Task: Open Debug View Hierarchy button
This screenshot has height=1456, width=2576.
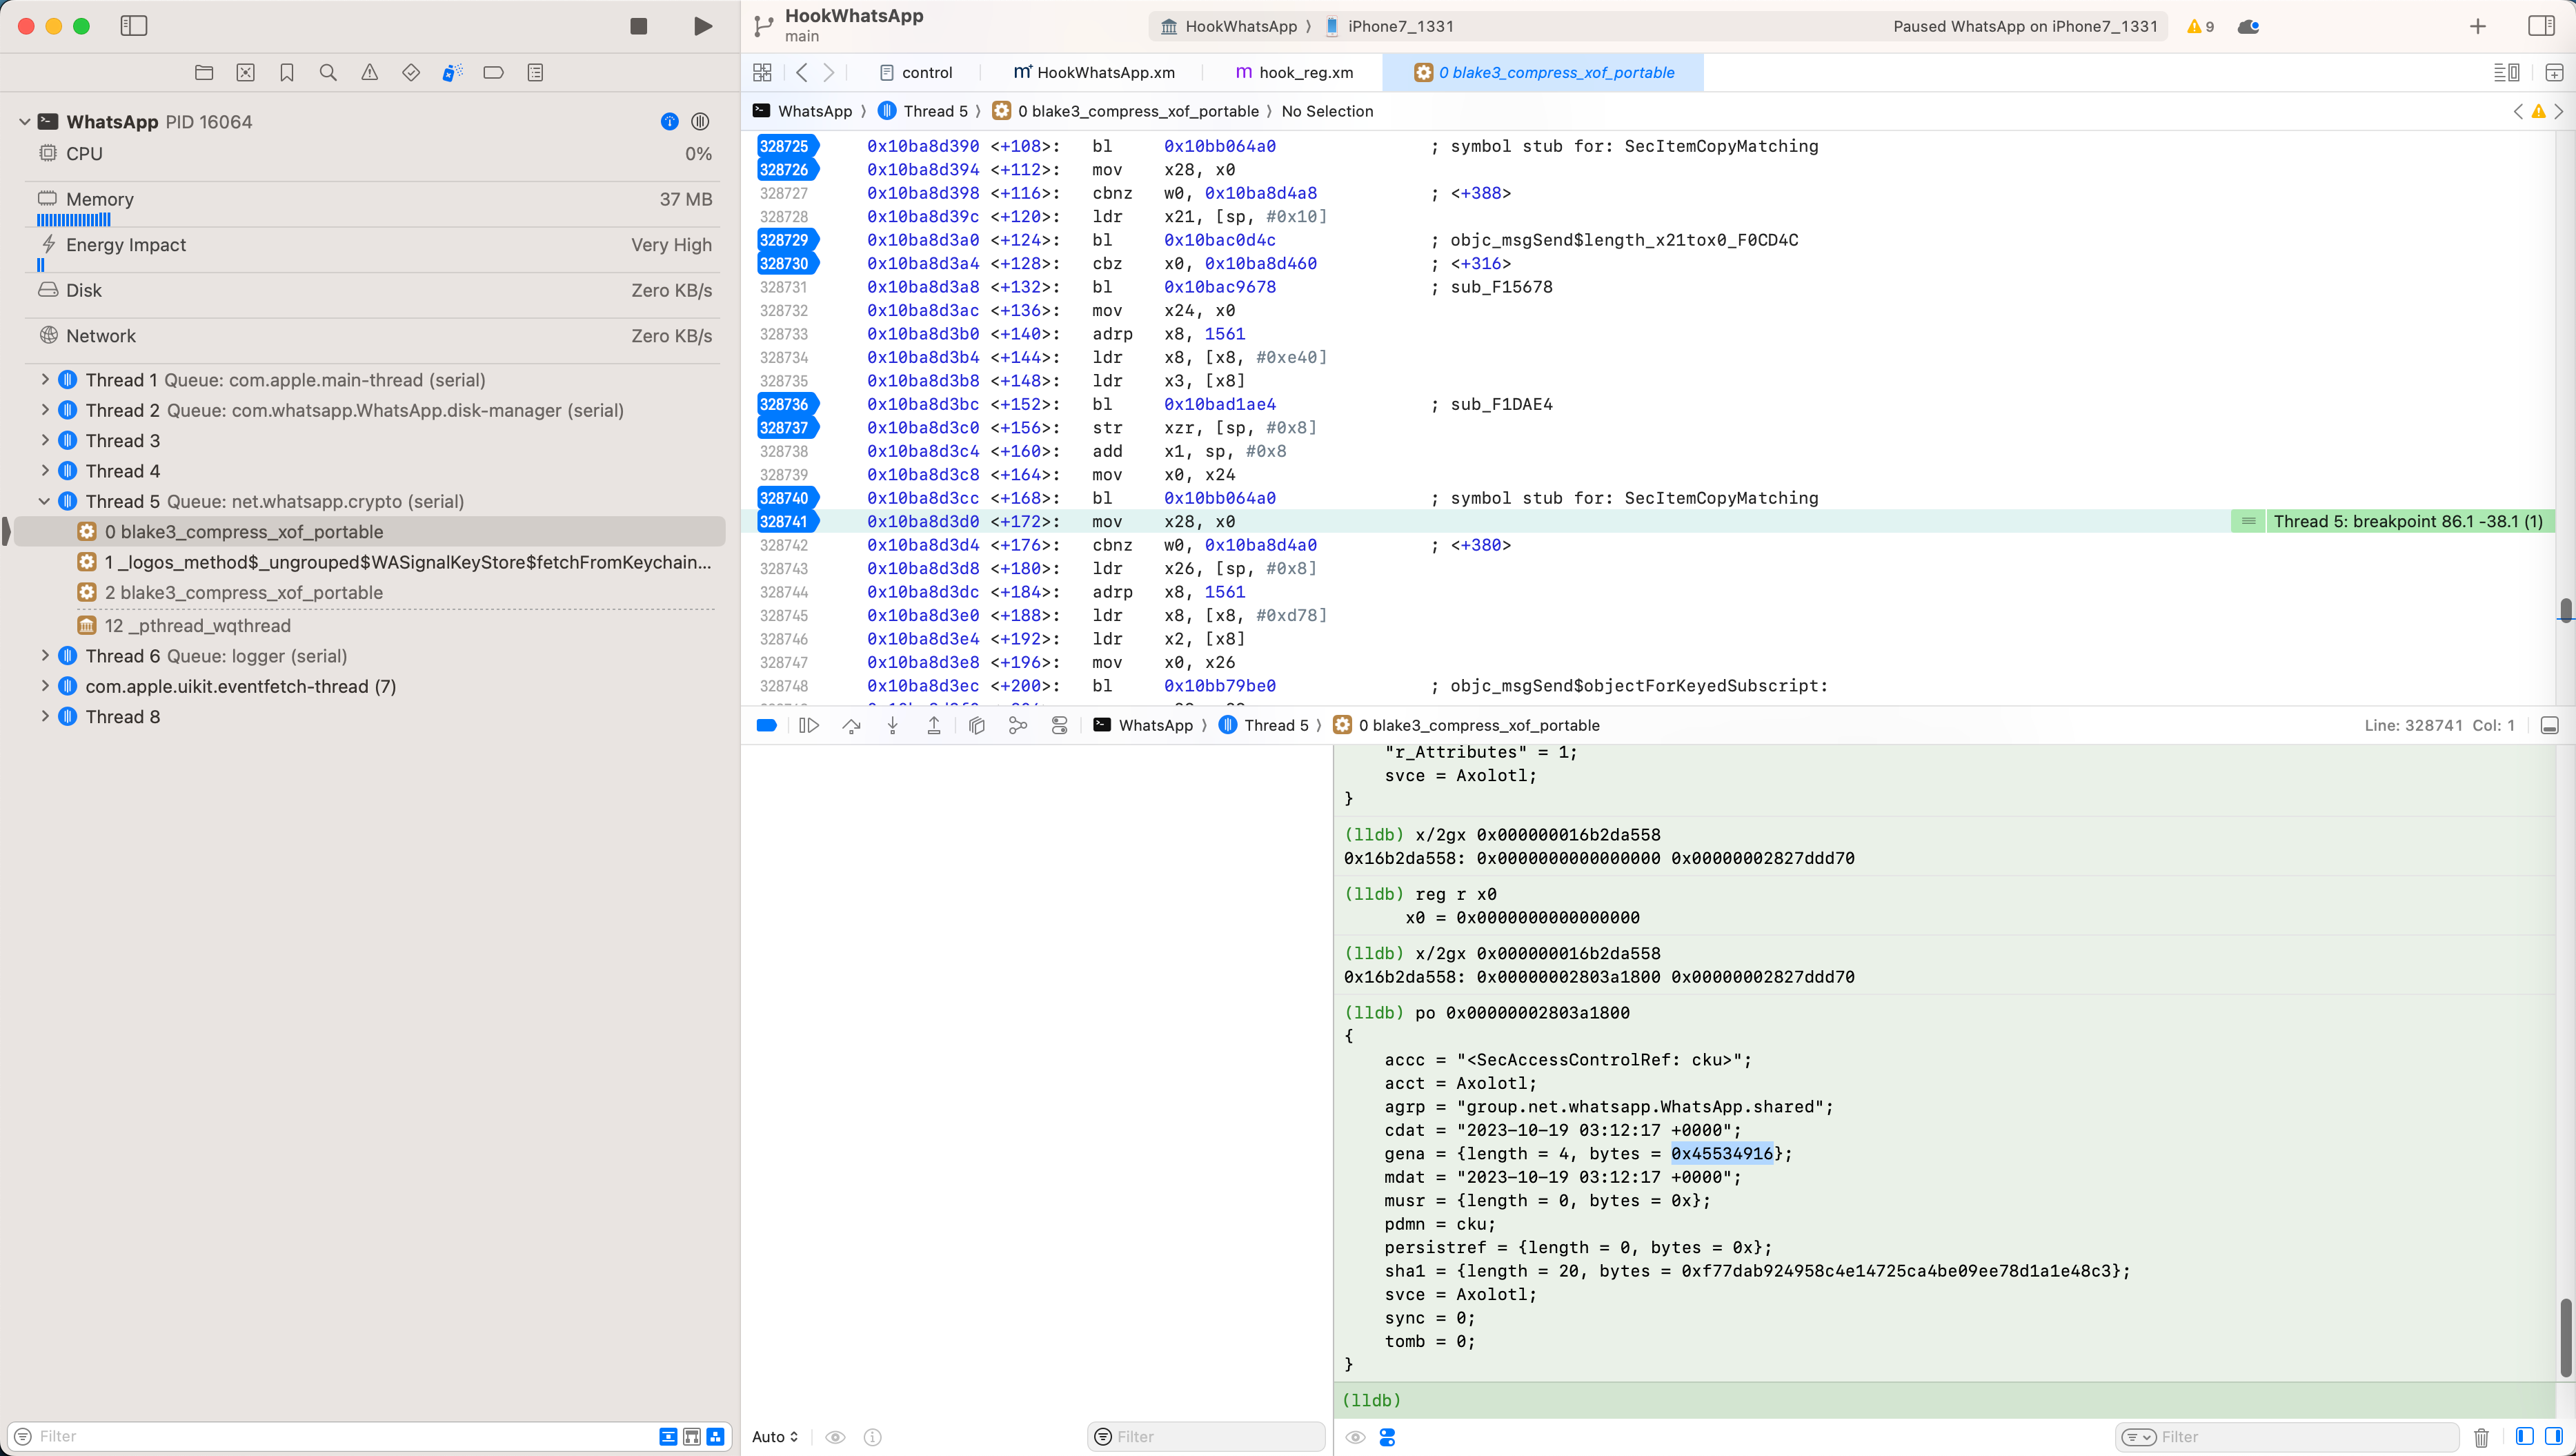Action: click(x=976, y=726)
